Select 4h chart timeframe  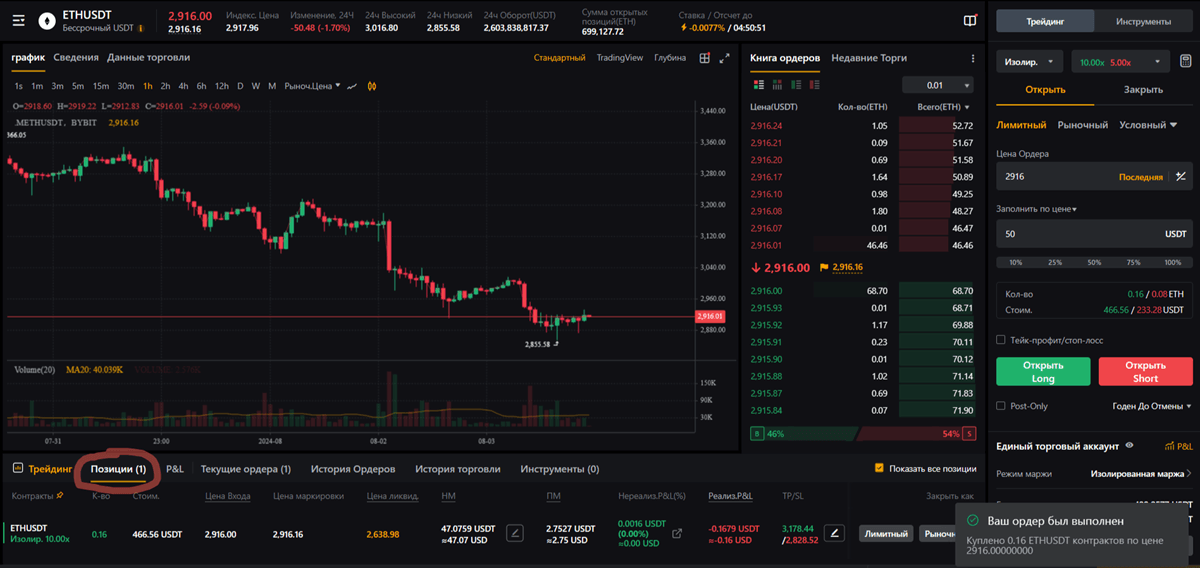[183, 86]
